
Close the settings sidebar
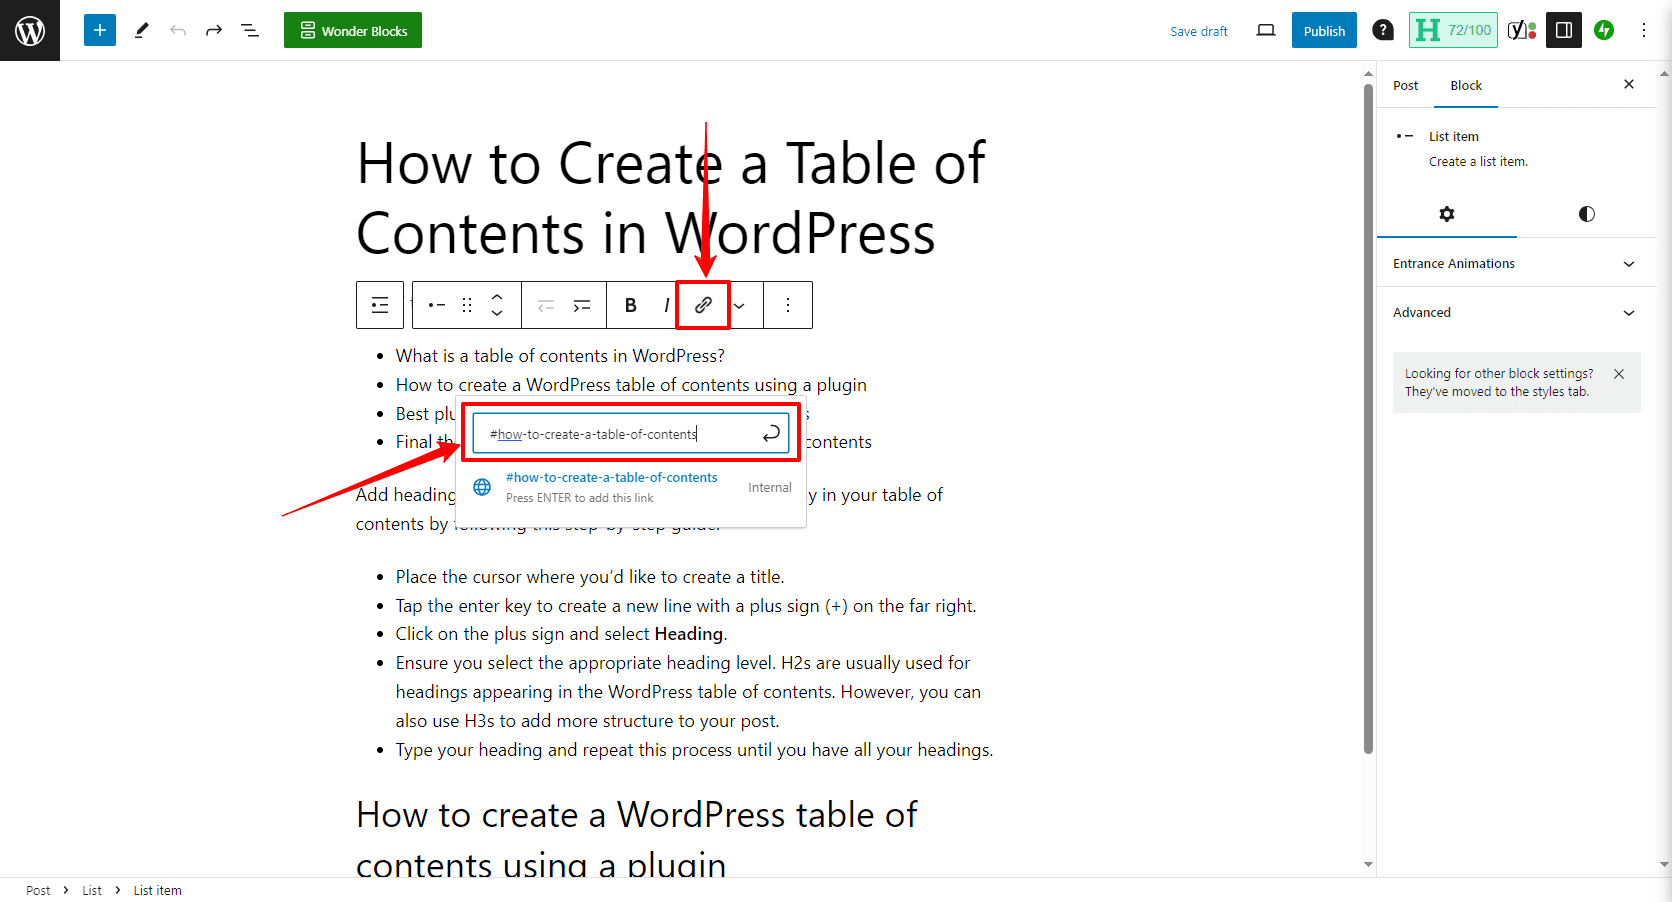tap(1629, 84)
